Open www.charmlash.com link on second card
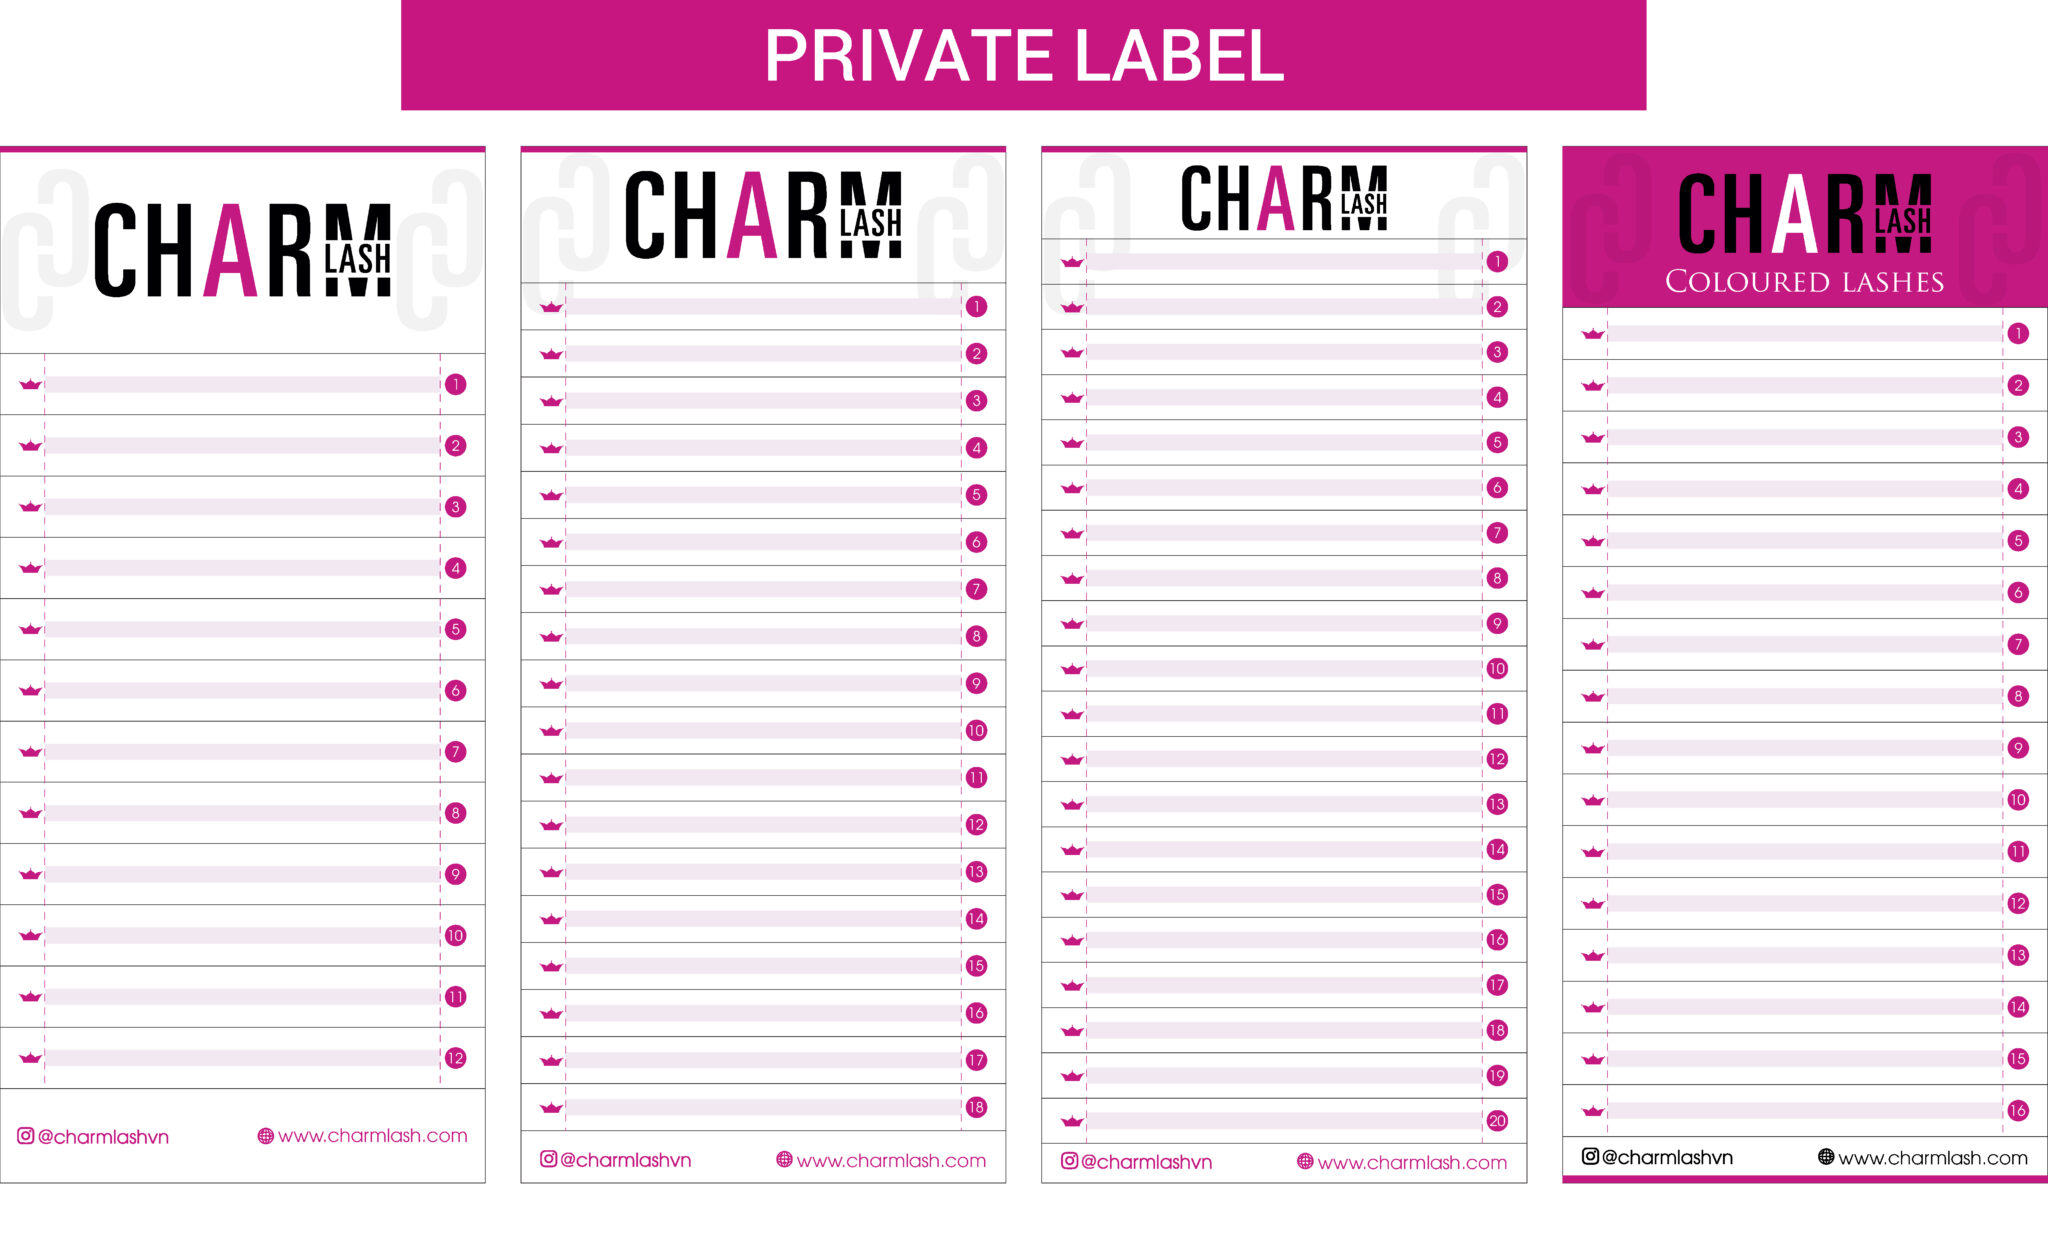Image resolution: width=2048 pixels, height=1236 pixels. [x=891, y=1160]
